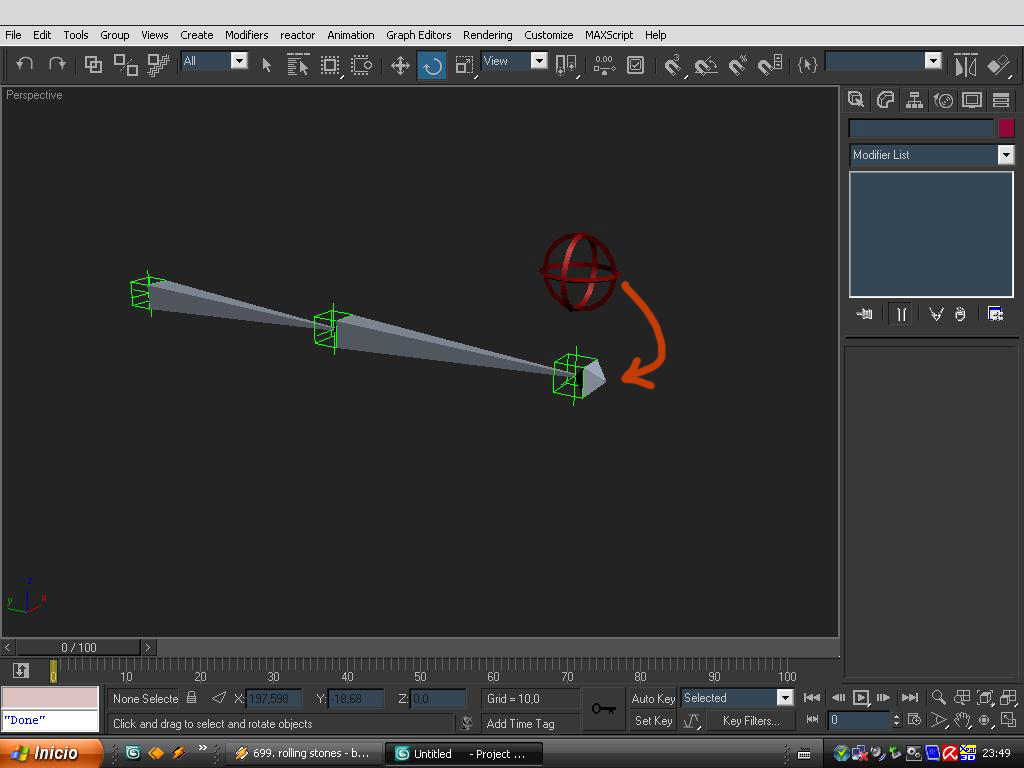Click the 0 / 100 time slider
The width and height of the screenshot is (1024, 768).
click(x=78, y=647)
